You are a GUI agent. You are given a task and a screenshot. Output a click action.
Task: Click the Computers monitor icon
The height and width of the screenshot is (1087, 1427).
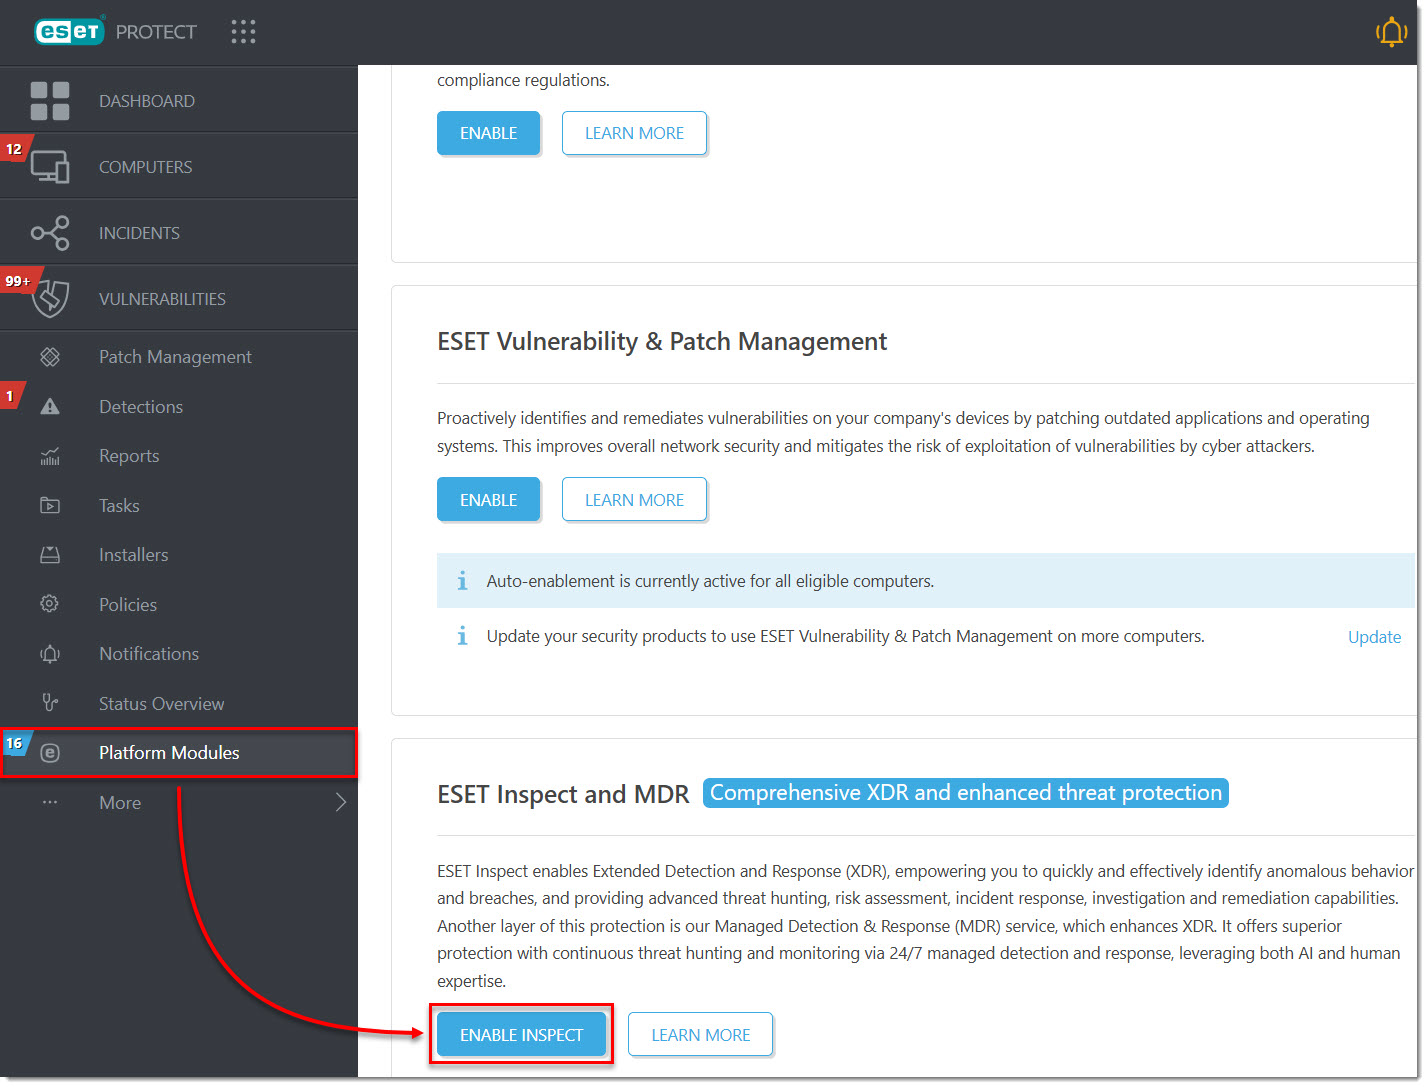click(50, 167)
